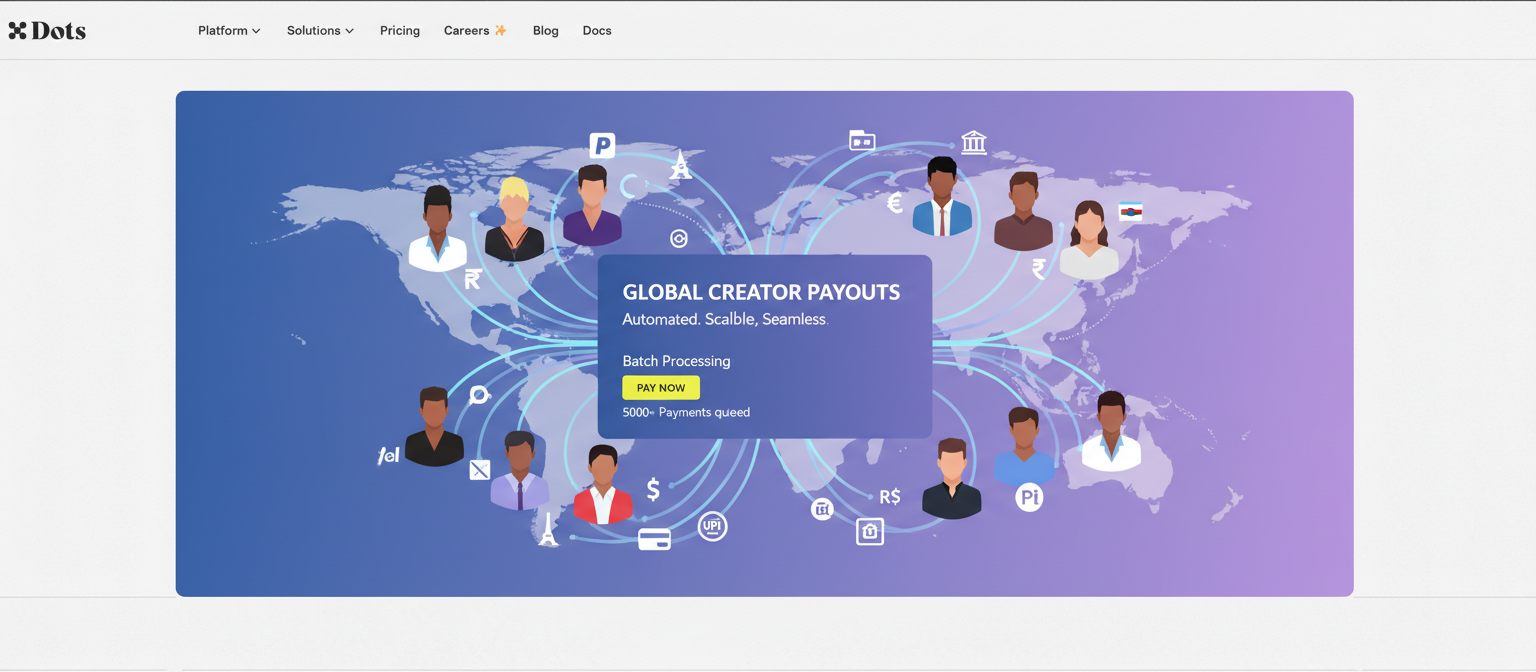
Task: Click the dollar sign icon
Action: 653,489
